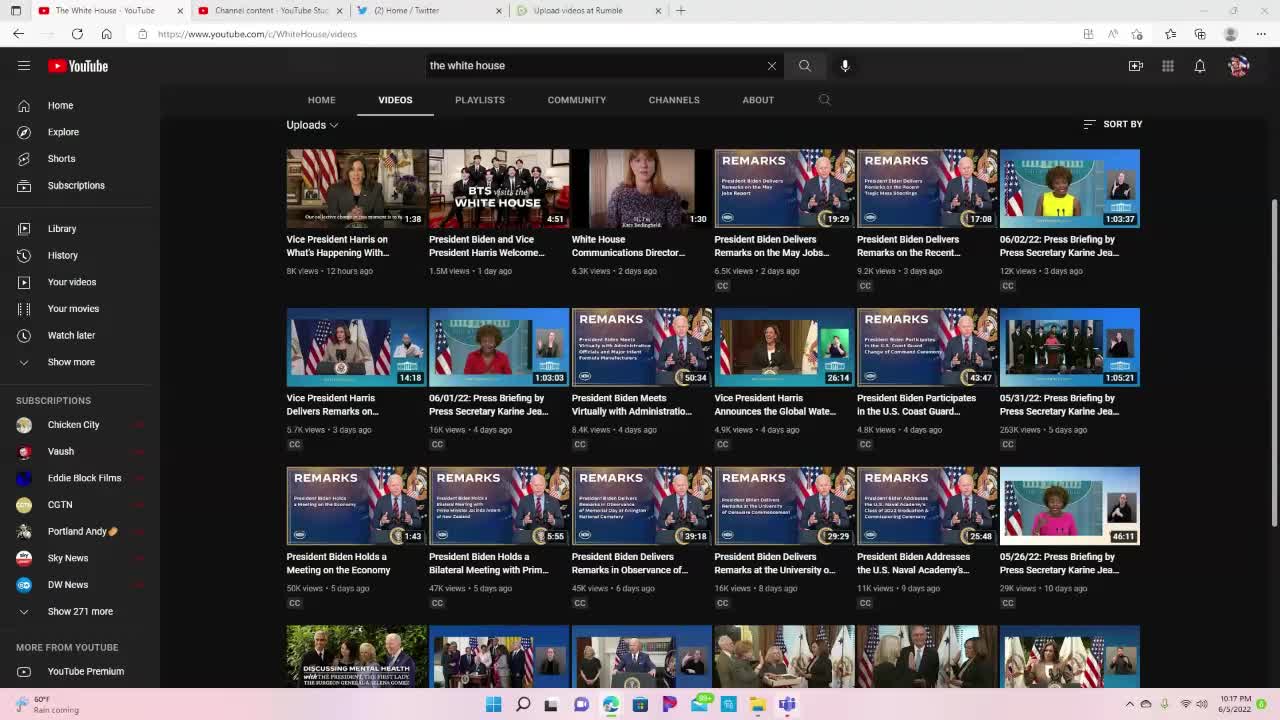The width and height of the screenshot is (1280, 720).
Task: Open Vice President Harris What's Happening video title
Action: (338, 246)
